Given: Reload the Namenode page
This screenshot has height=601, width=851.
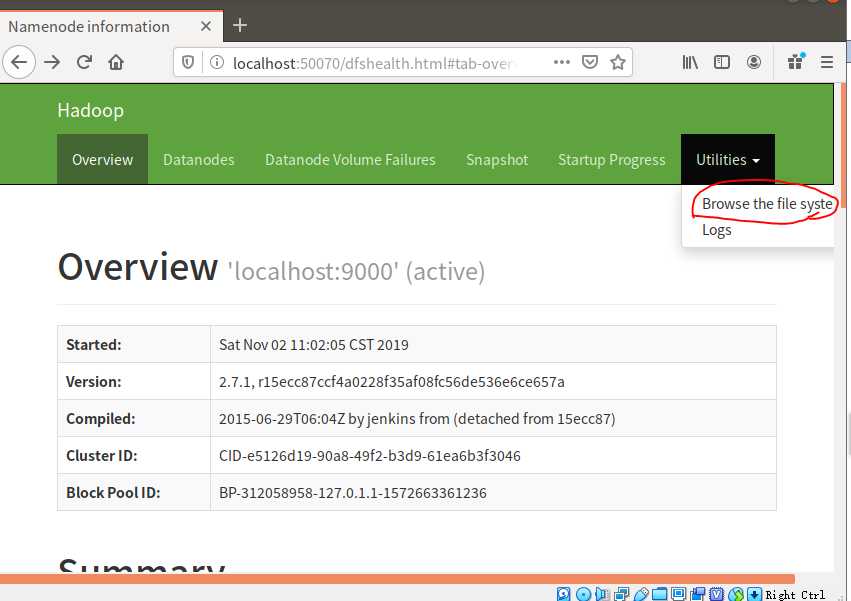Looking at the screenshot, I should (84, 62).
